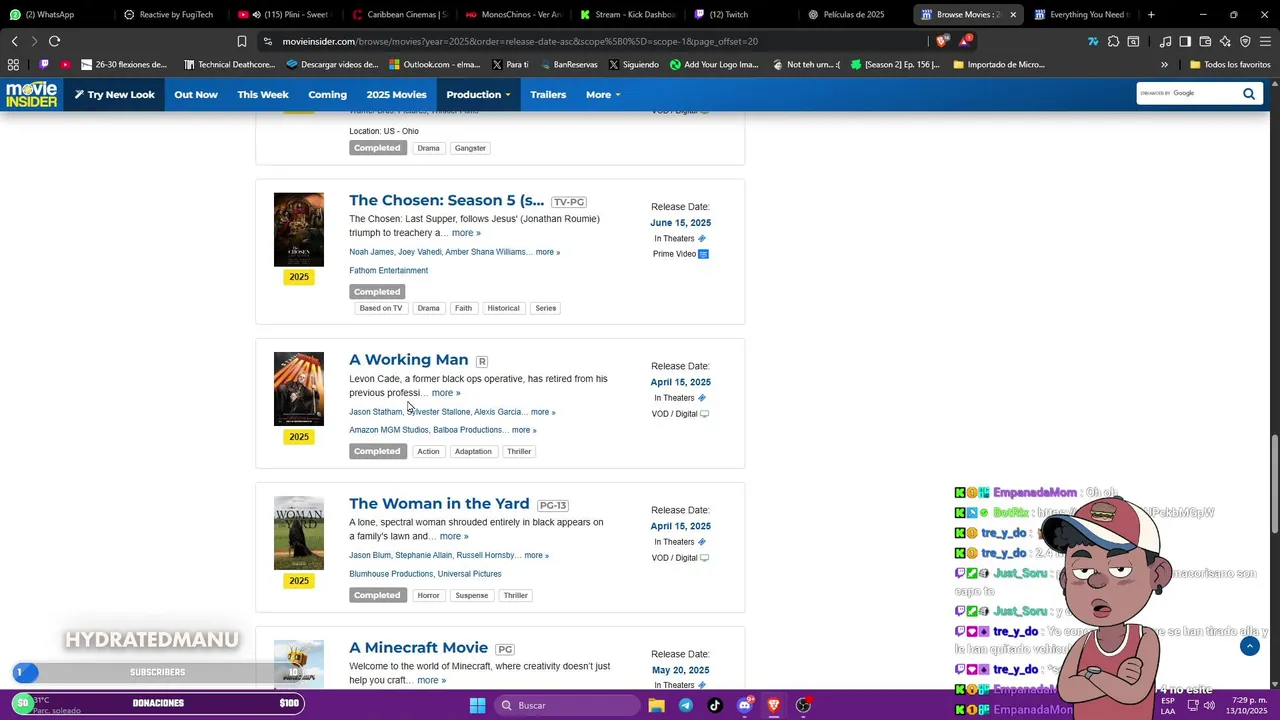Open File Explorer from the taskbar
Image resolution: width=1280 pixels, height=720 pixels.
[656, 705]
